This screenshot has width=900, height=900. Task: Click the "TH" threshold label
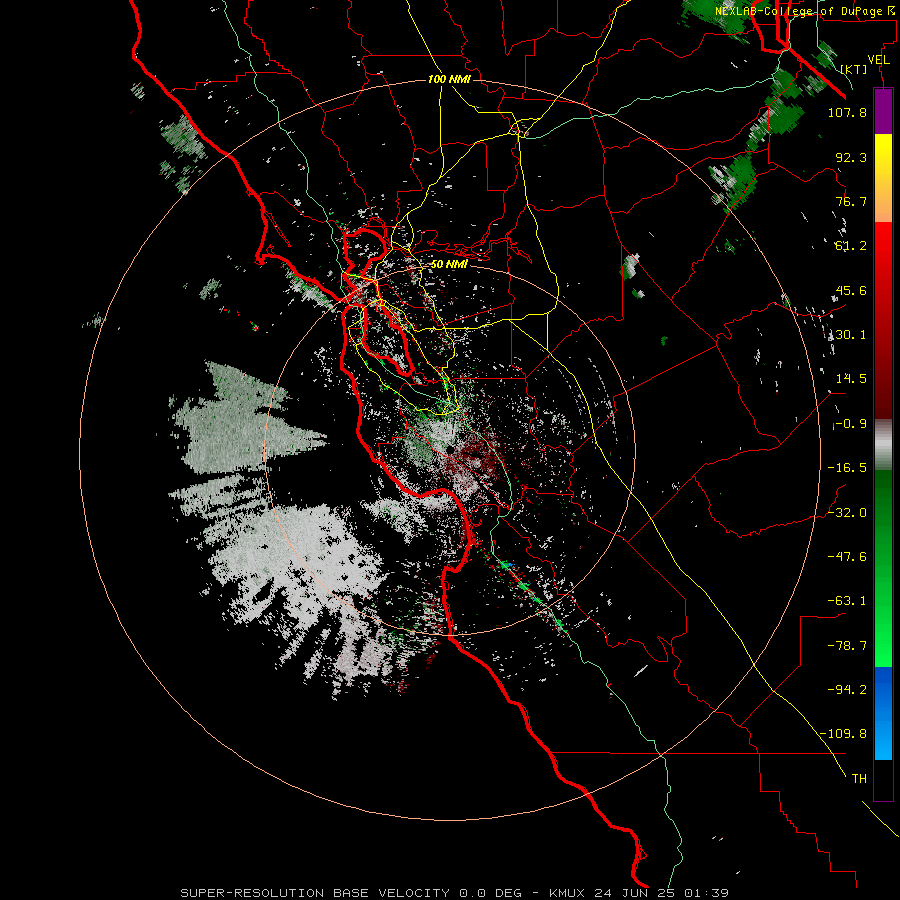[x=859, y=779]
